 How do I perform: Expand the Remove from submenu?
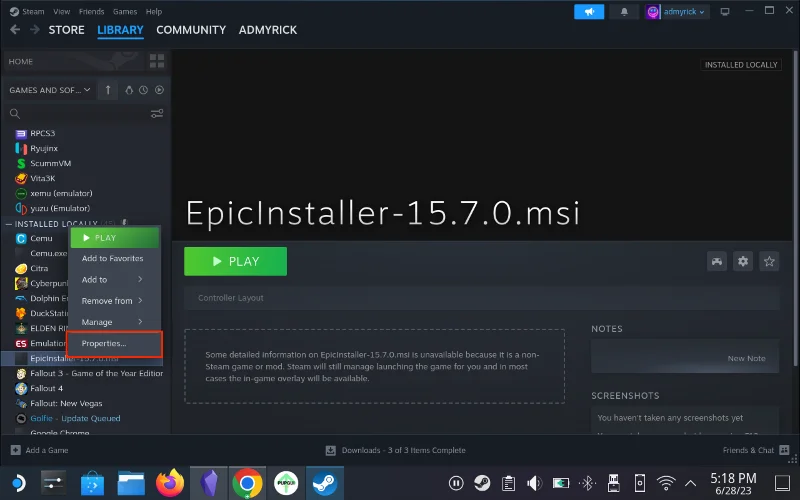[x=114, y=301]
